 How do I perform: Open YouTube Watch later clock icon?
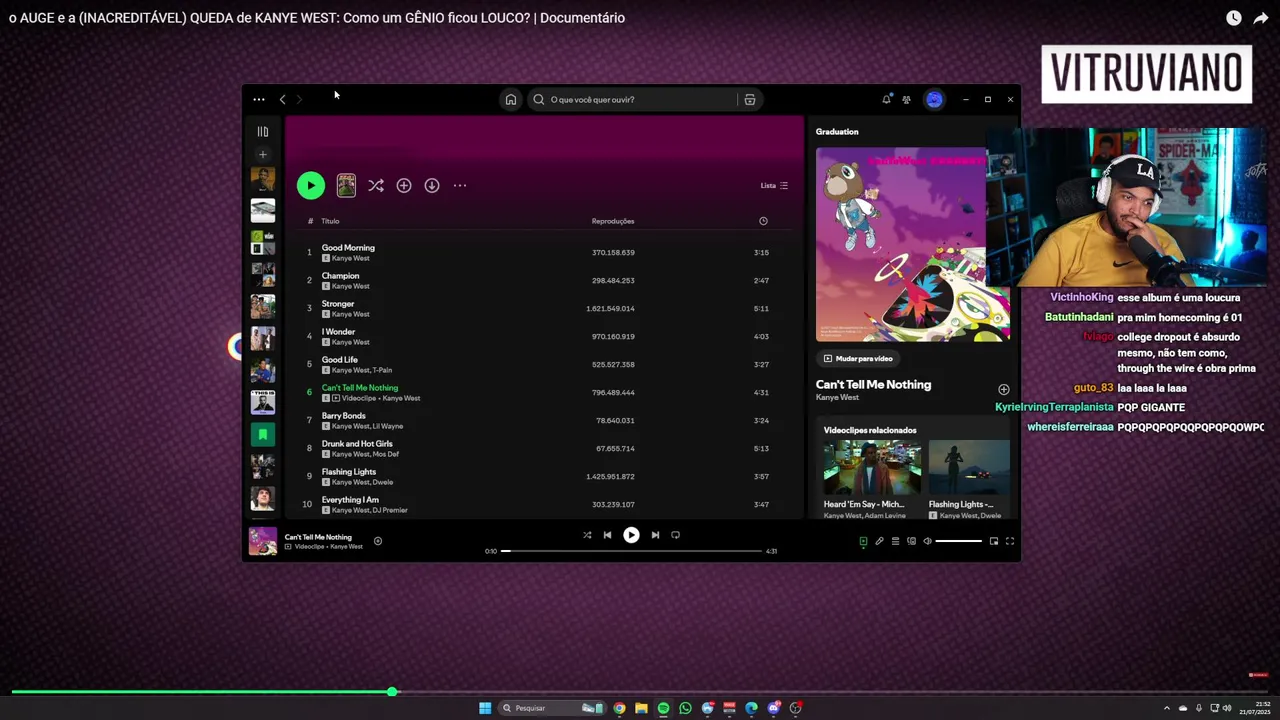(x=1234, y=18)
